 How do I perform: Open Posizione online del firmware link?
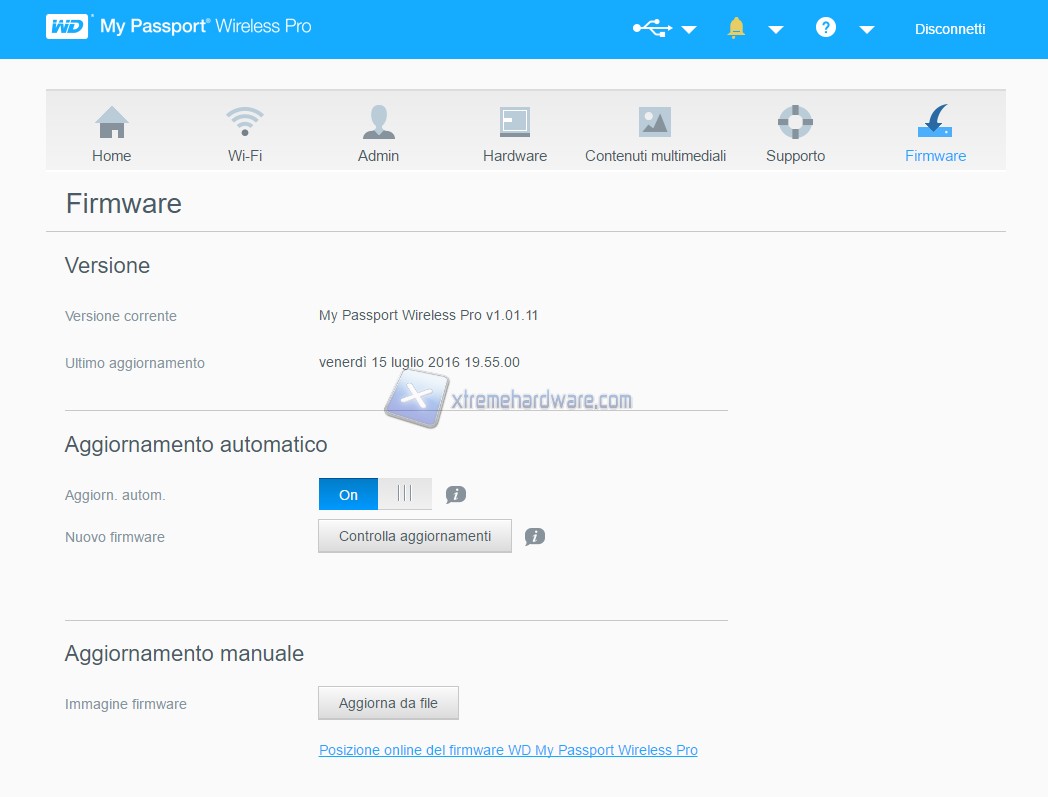pos(508,750)
